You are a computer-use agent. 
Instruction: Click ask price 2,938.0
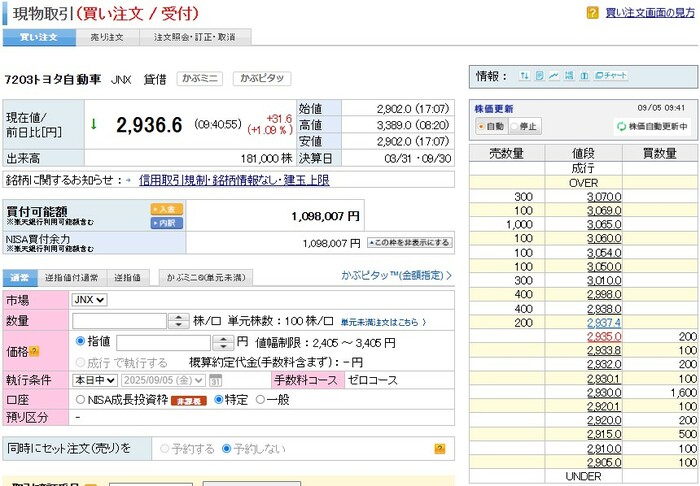click(x=604, y=309)
